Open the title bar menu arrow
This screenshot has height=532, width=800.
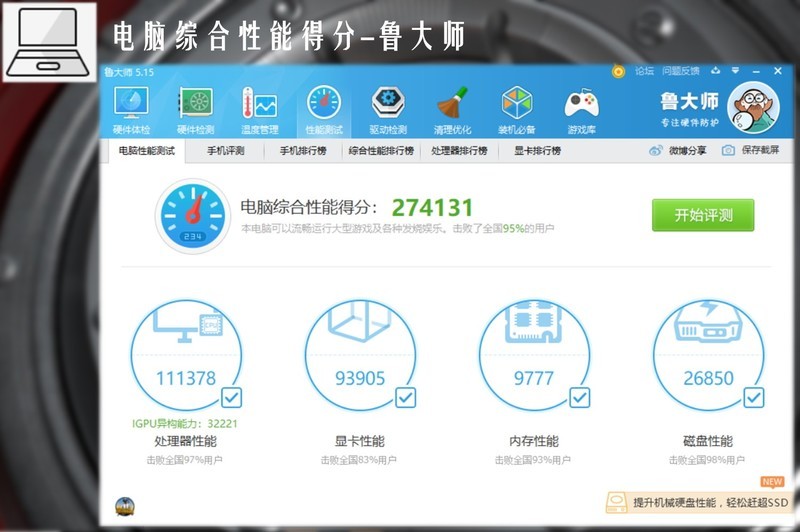point(735,70)
